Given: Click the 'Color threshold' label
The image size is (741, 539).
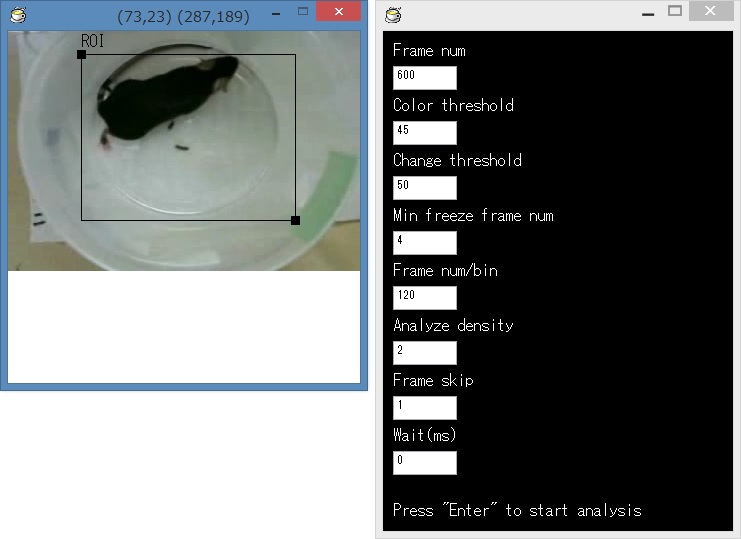Looking at the screenshot, I should (453, 105).
